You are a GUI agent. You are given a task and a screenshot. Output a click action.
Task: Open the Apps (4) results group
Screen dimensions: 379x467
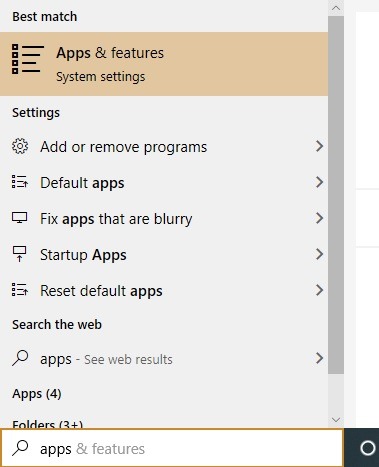coord(37,394)
